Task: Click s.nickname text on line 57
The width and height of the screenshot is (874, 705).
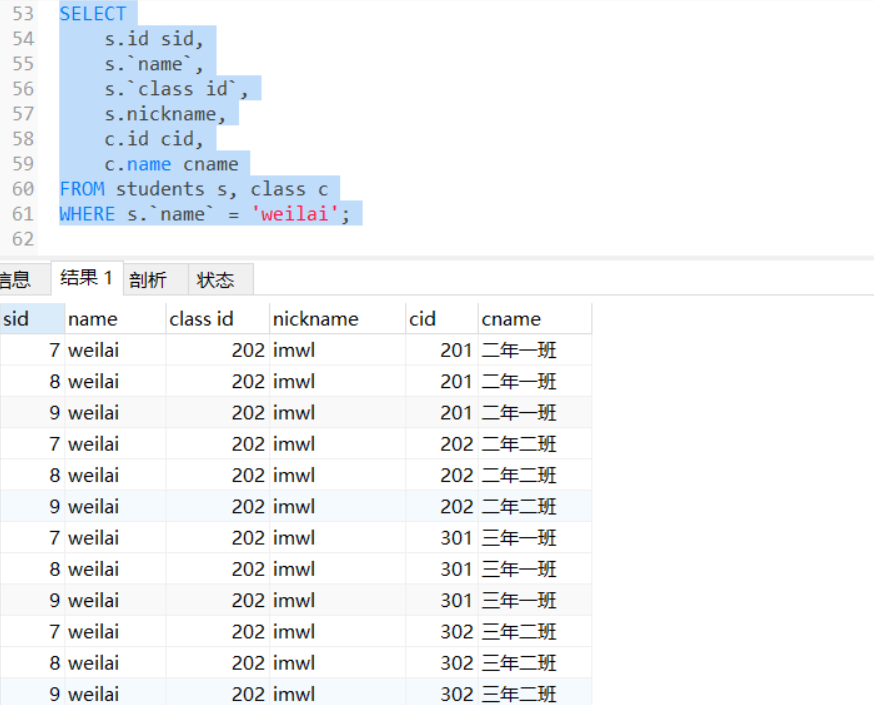Action: [x=165, y=114]
